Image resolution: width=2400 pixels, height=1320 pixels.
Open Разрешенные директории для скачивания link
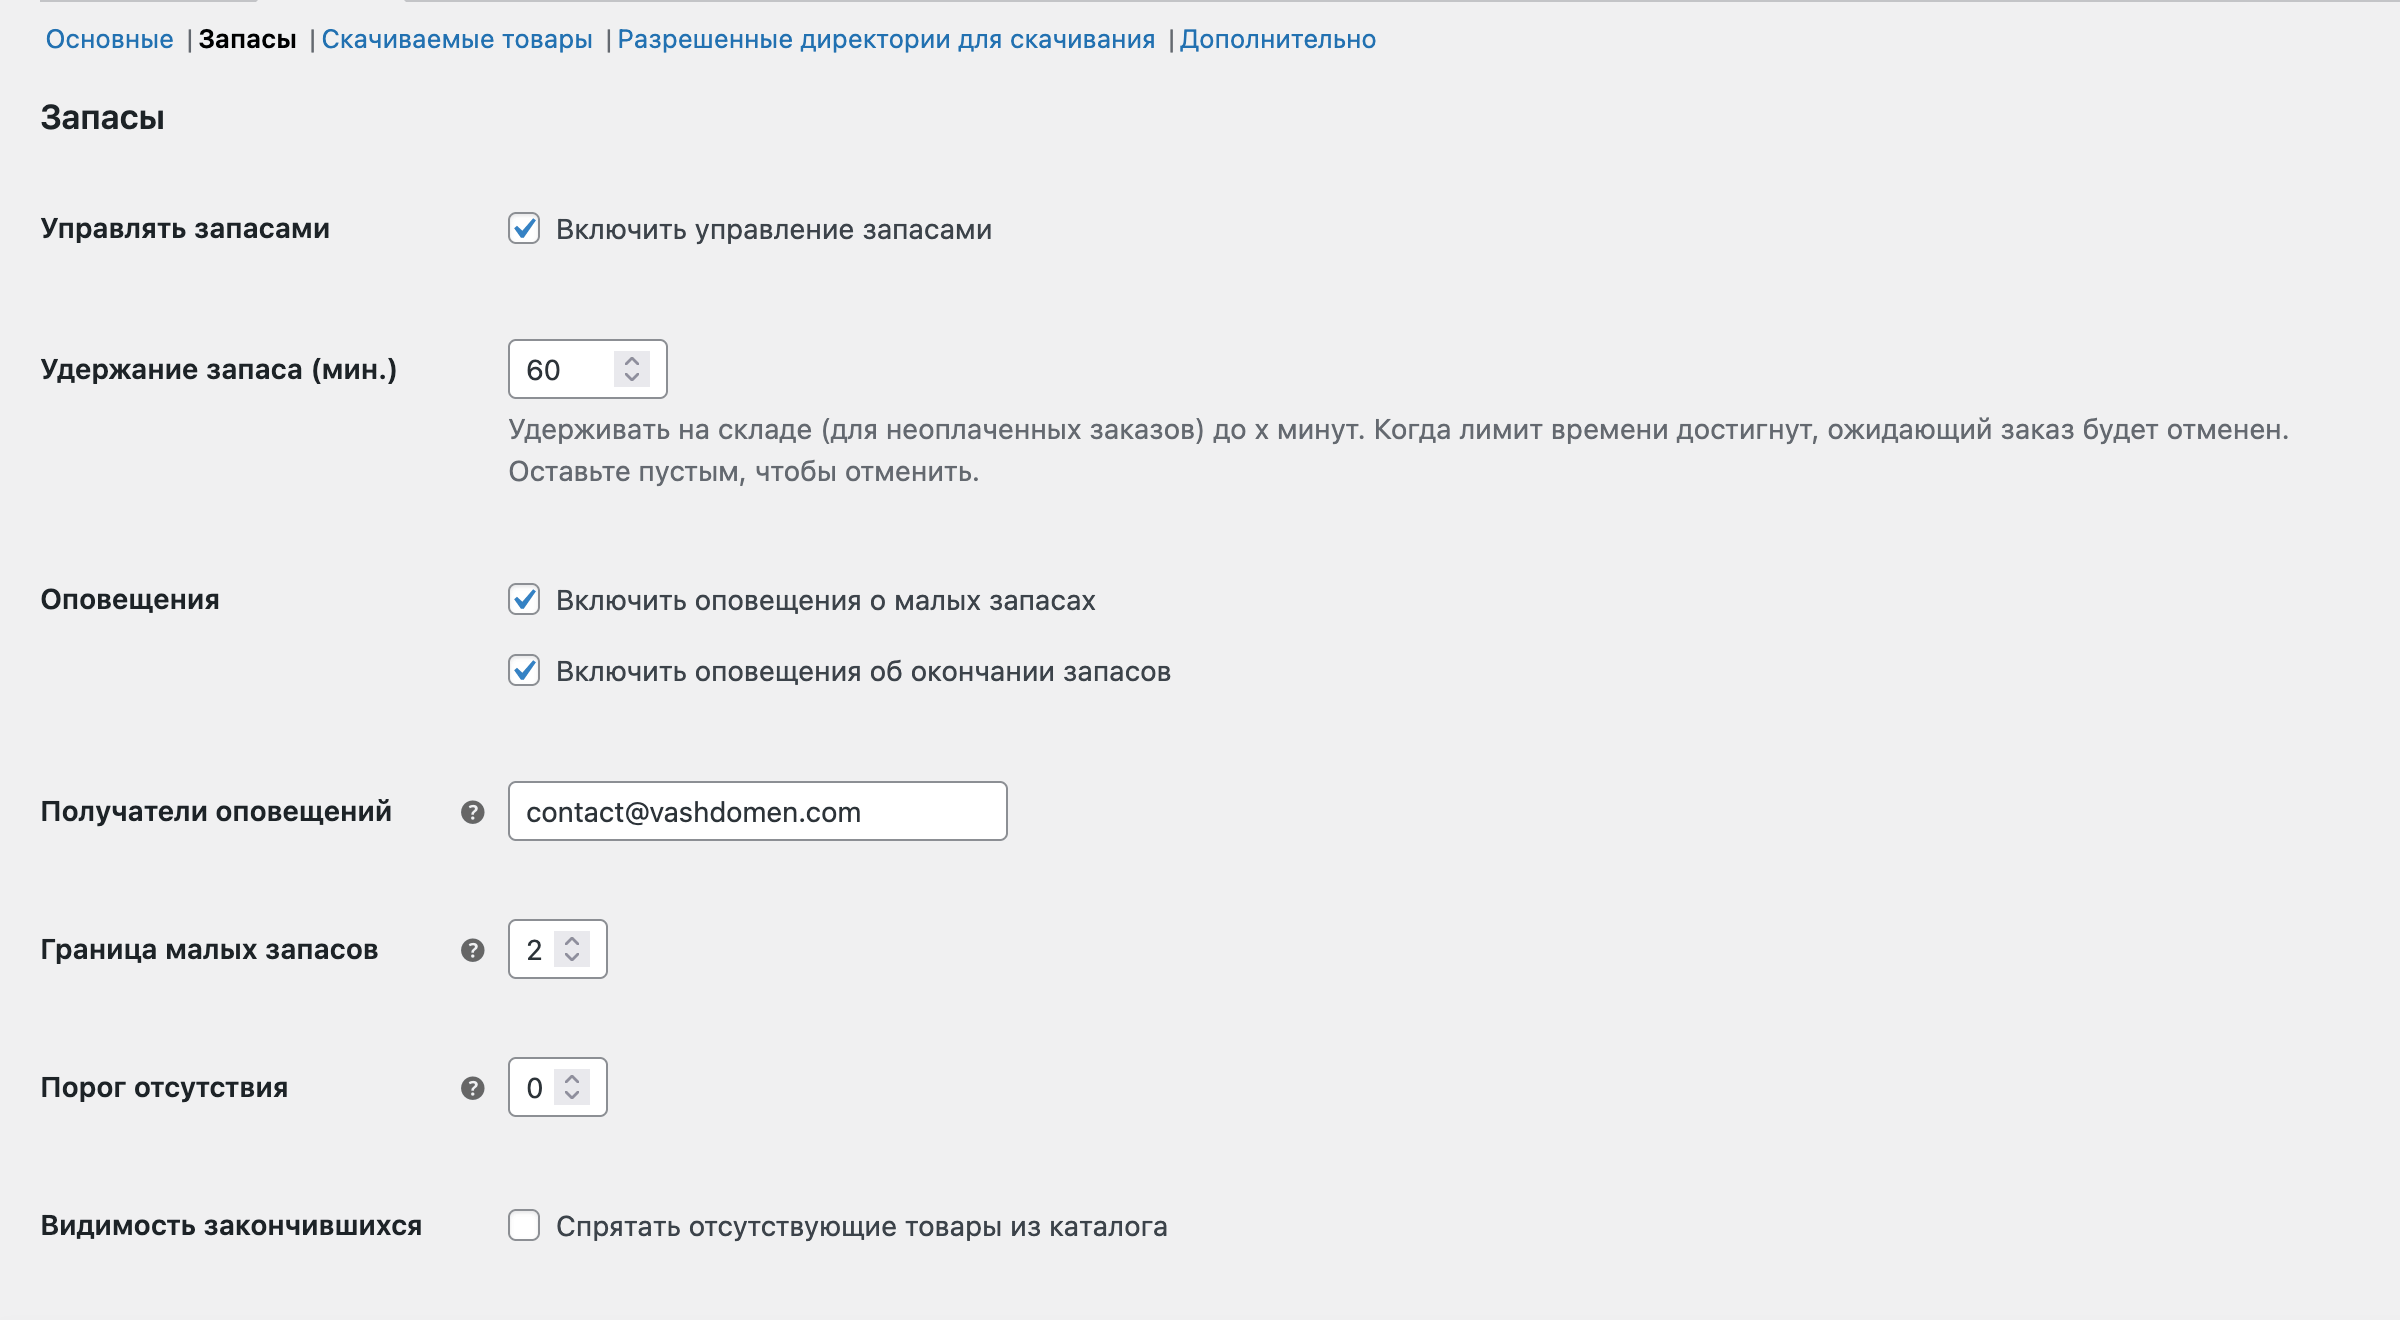click(886, 40)
